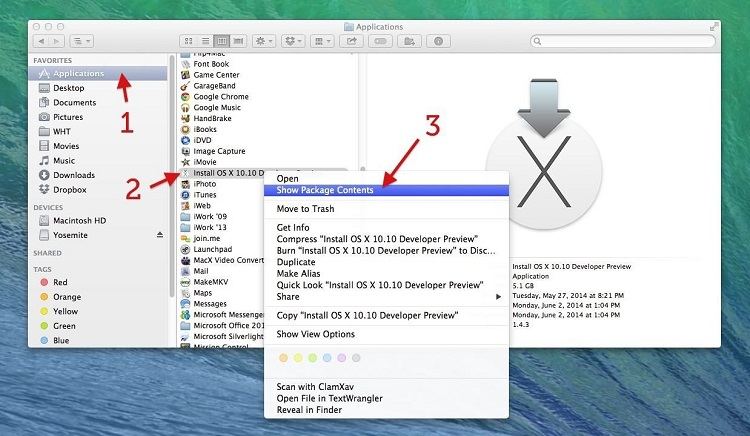Open the Dropbox toolbar dropdown

[x=293, y=41]
